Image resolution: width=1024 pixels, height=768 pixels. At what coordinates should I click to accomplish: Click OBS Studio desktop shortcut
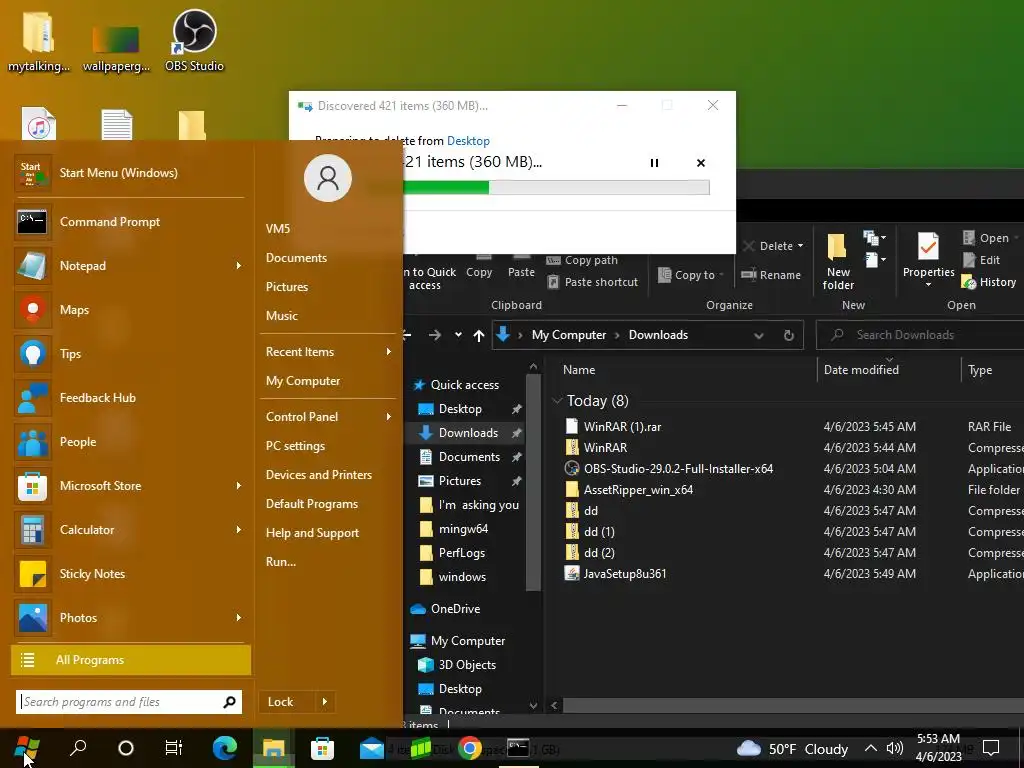coord(194,40)
